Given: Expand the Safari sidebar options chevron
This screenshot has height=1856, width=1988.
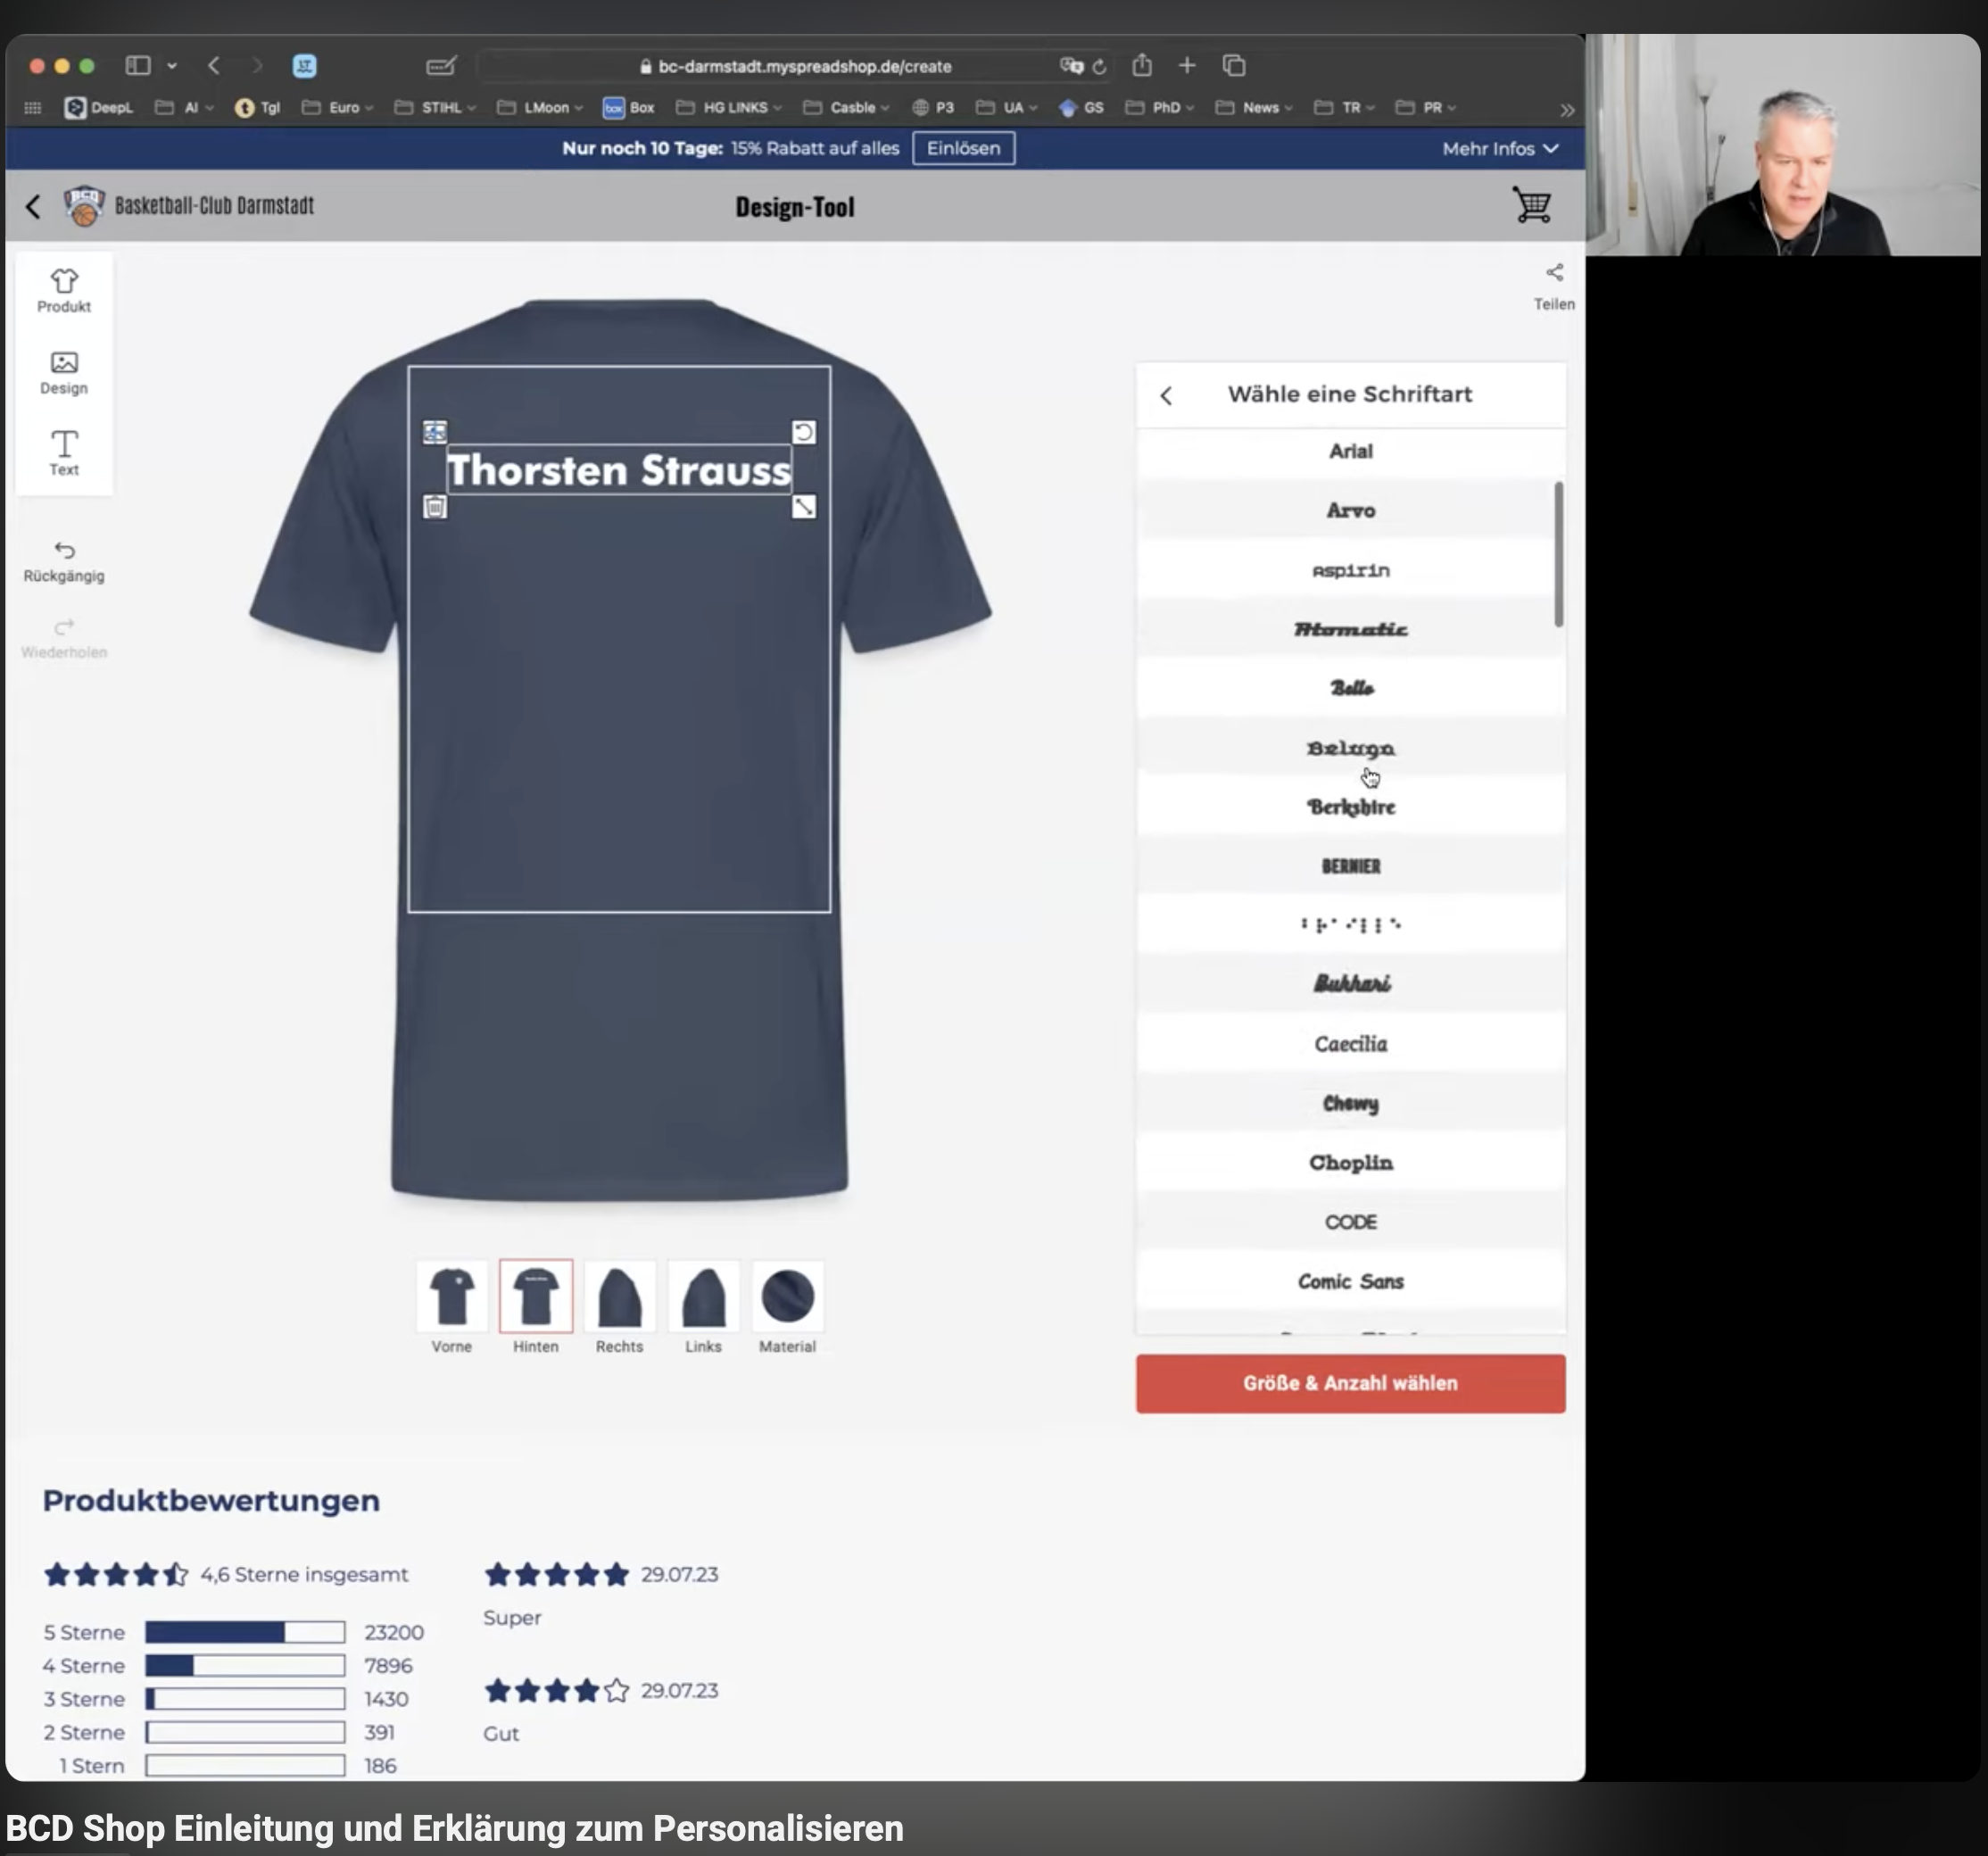Looking at the screenshot, I should pyautogui.click(x=172, y=66).
